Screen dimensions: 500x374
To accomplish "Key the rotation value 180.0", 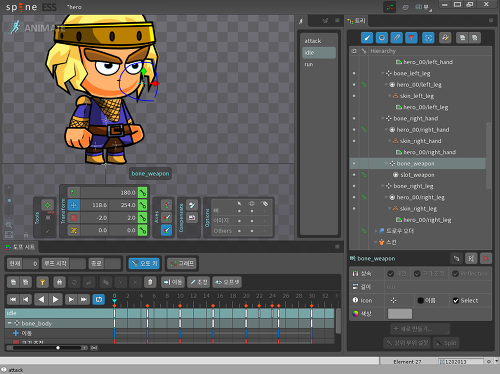I will coord(142,193).
